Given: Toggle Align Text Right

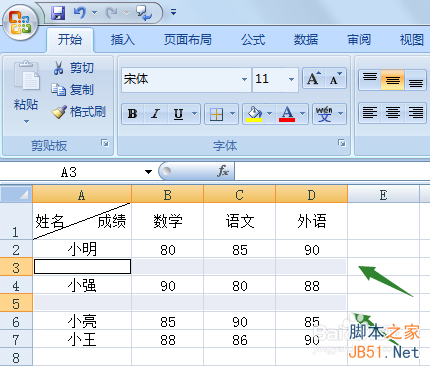Looking at the screenshot, I should pyautogui.click(x=416, y=113).
